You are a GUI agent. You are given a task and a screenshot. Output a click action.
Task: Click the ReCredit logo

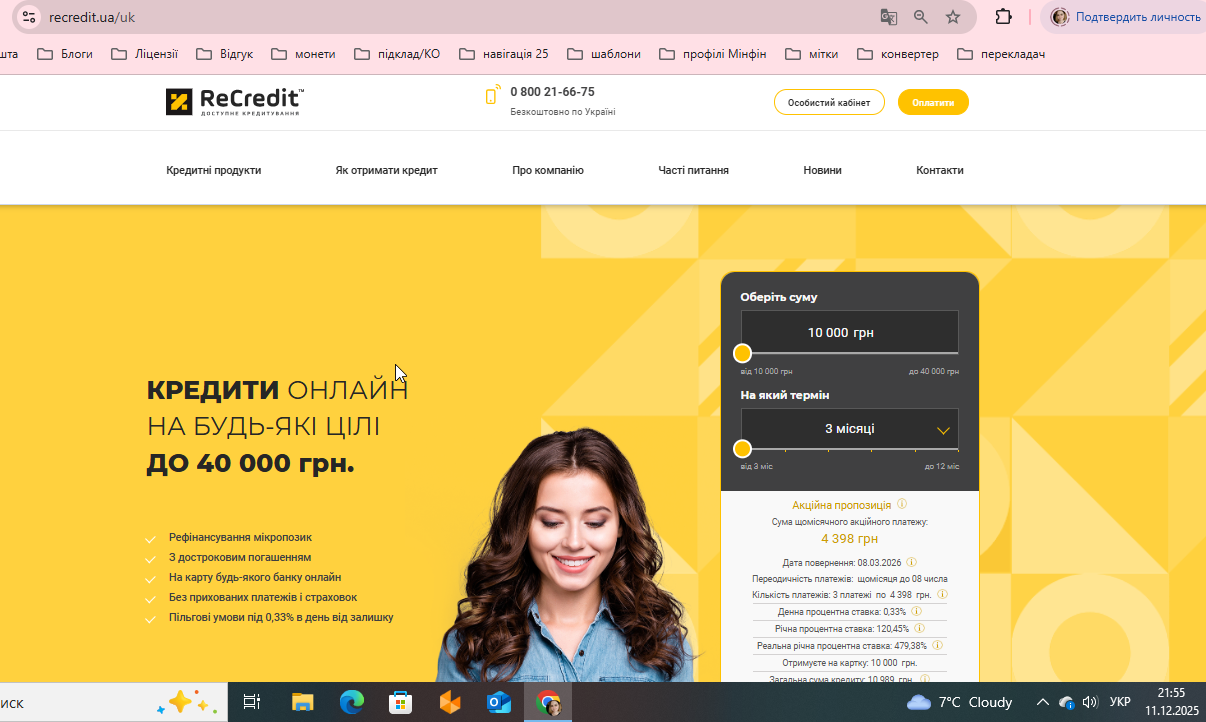pos(235,101)
